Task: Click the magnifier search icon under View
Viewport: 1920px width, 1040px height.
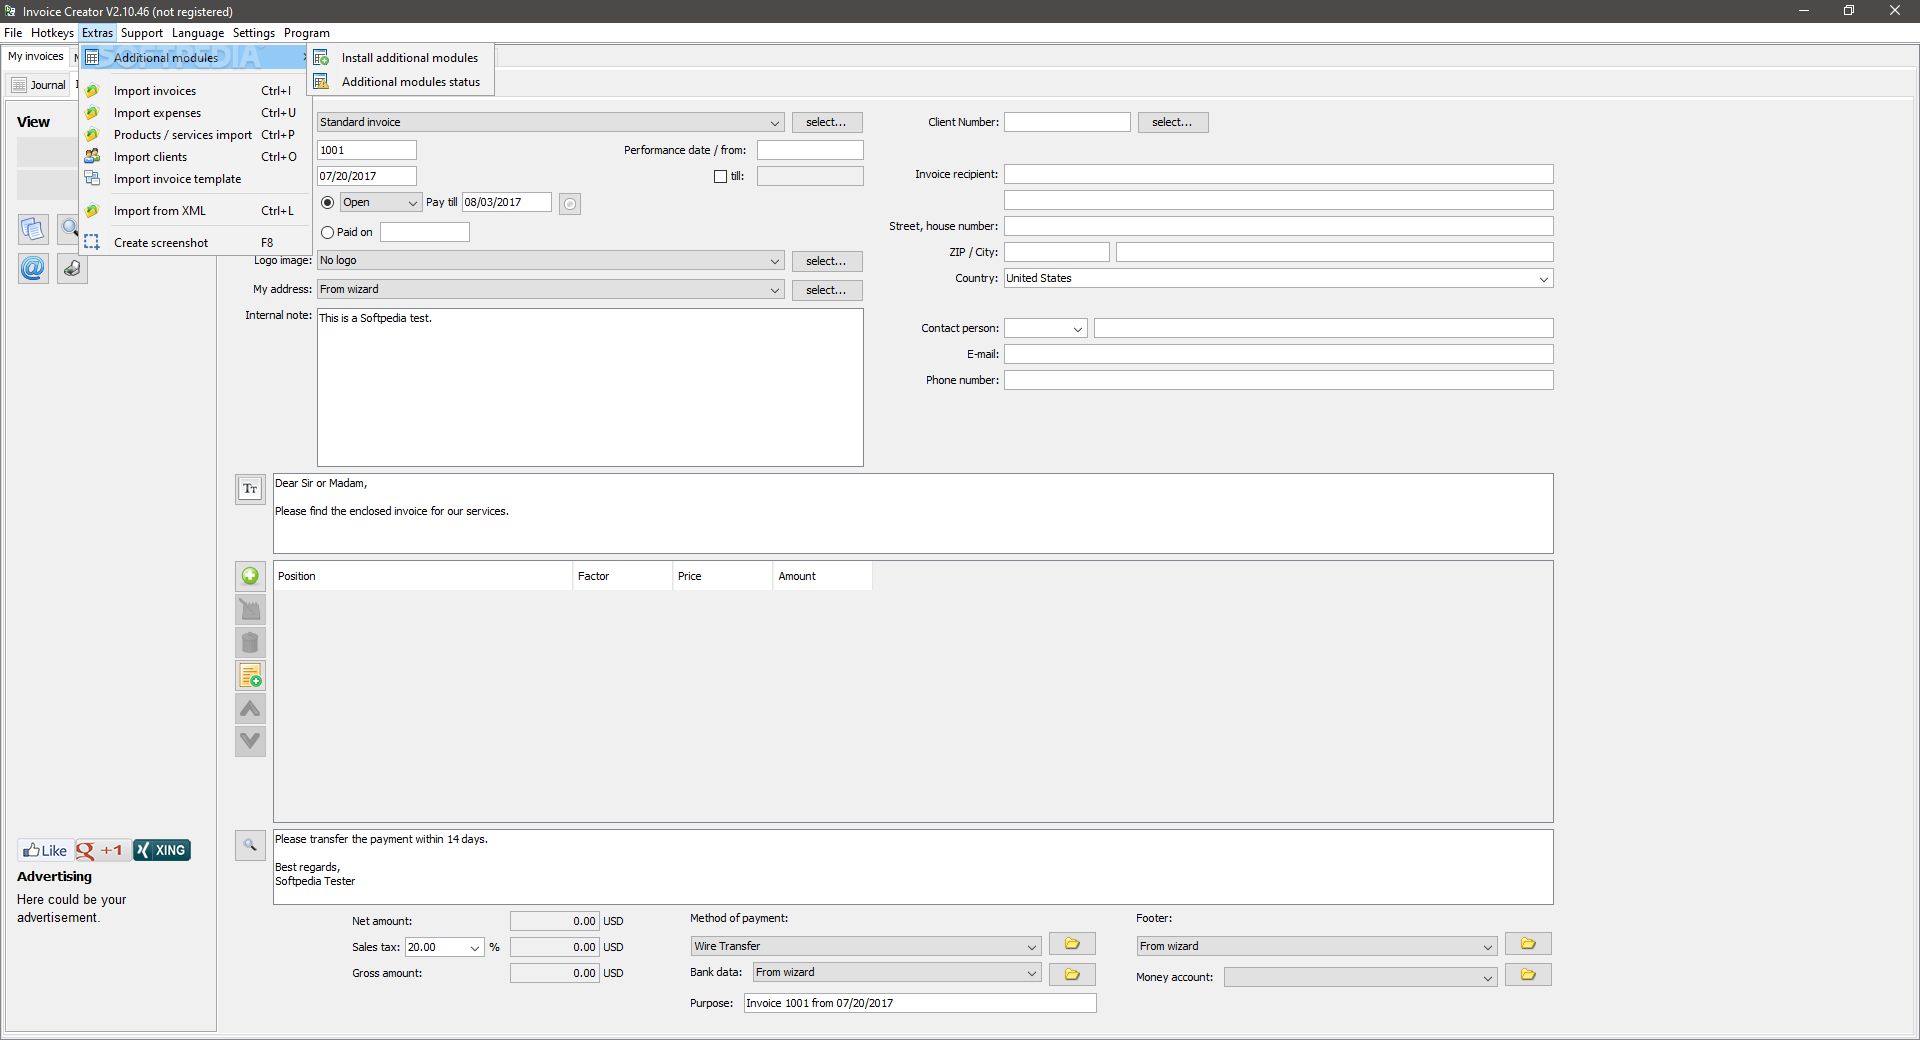Action: 69,229
